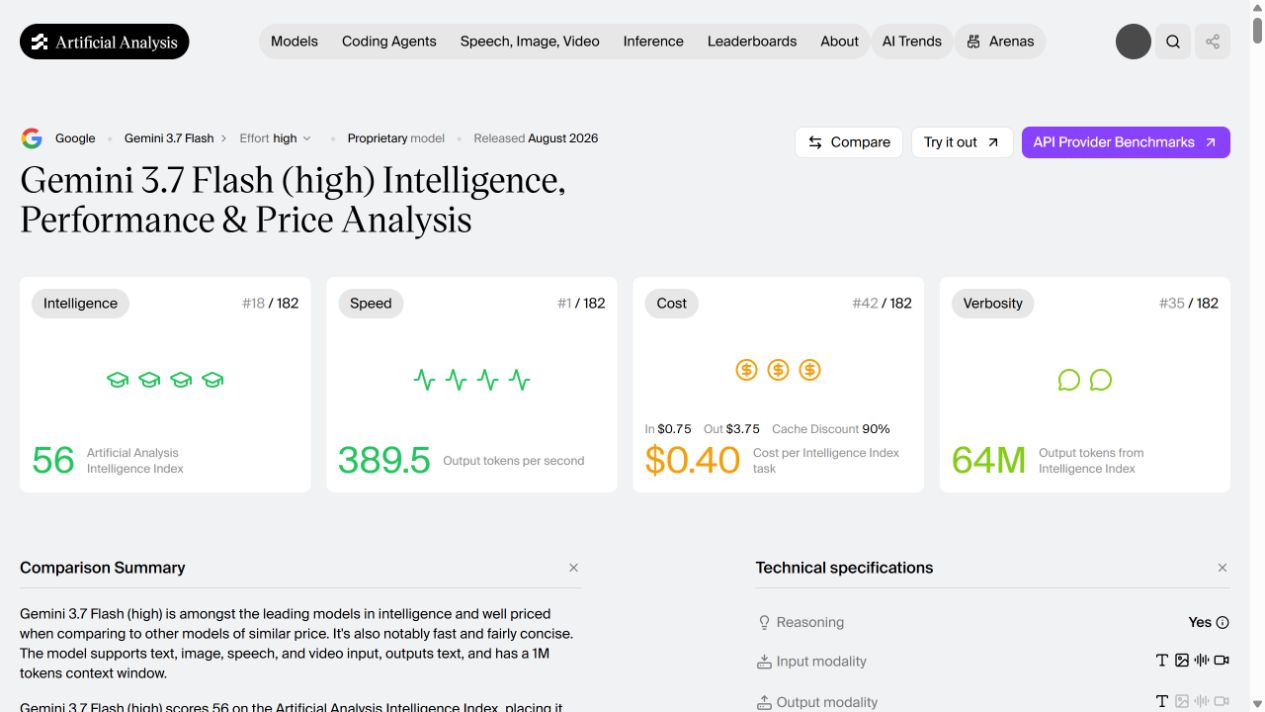Click the Reasoning Yes value

click(x=1200, y=622)
